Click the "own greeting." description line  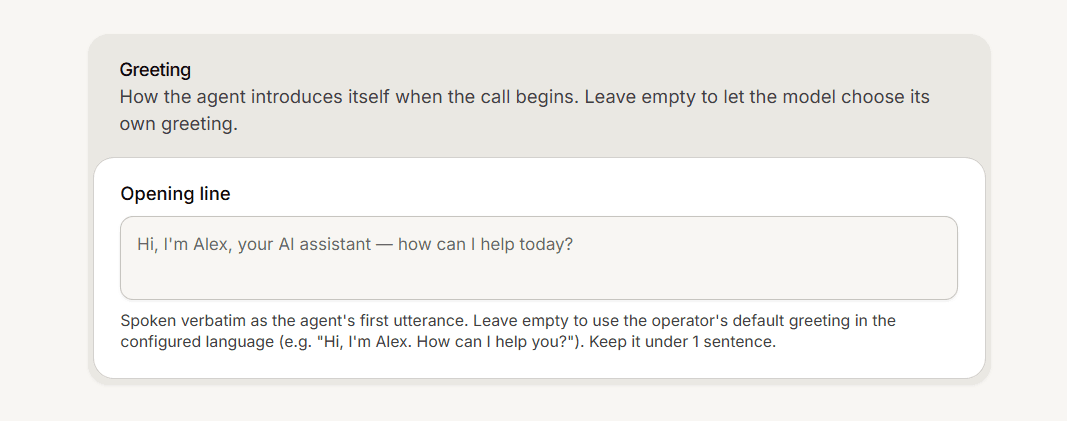click(179, 125)
